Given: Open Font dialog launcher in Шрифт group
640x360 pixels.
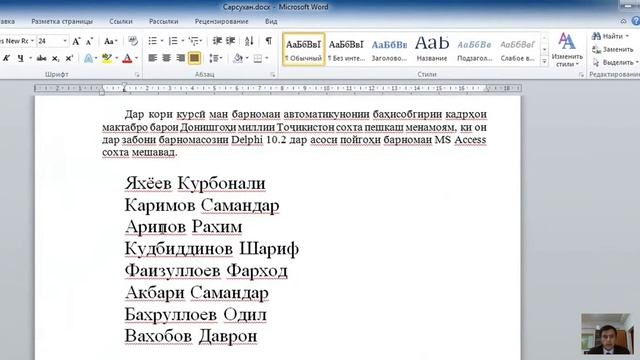Looking at the screenshot, I should pyautogui.click(x=137, y=75).
